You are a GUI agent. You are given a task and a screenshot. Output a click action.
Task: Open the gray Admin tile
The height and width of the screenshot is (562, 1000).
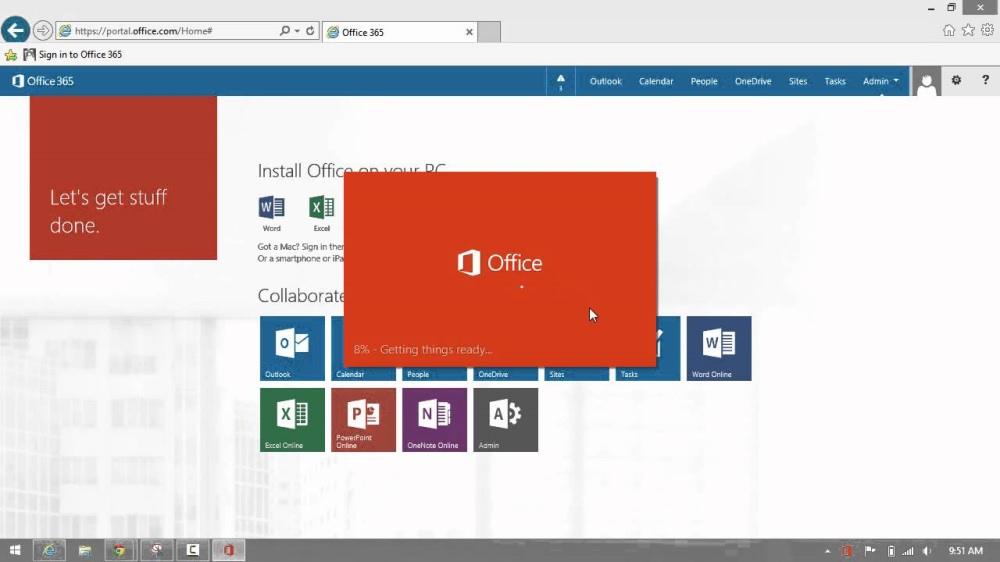pyautogui.click(x=505, y=419)
